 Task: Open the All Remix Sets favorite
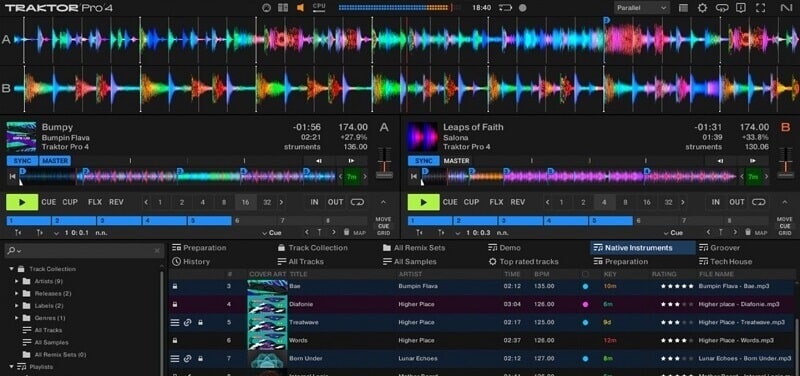tap(414, 248)
